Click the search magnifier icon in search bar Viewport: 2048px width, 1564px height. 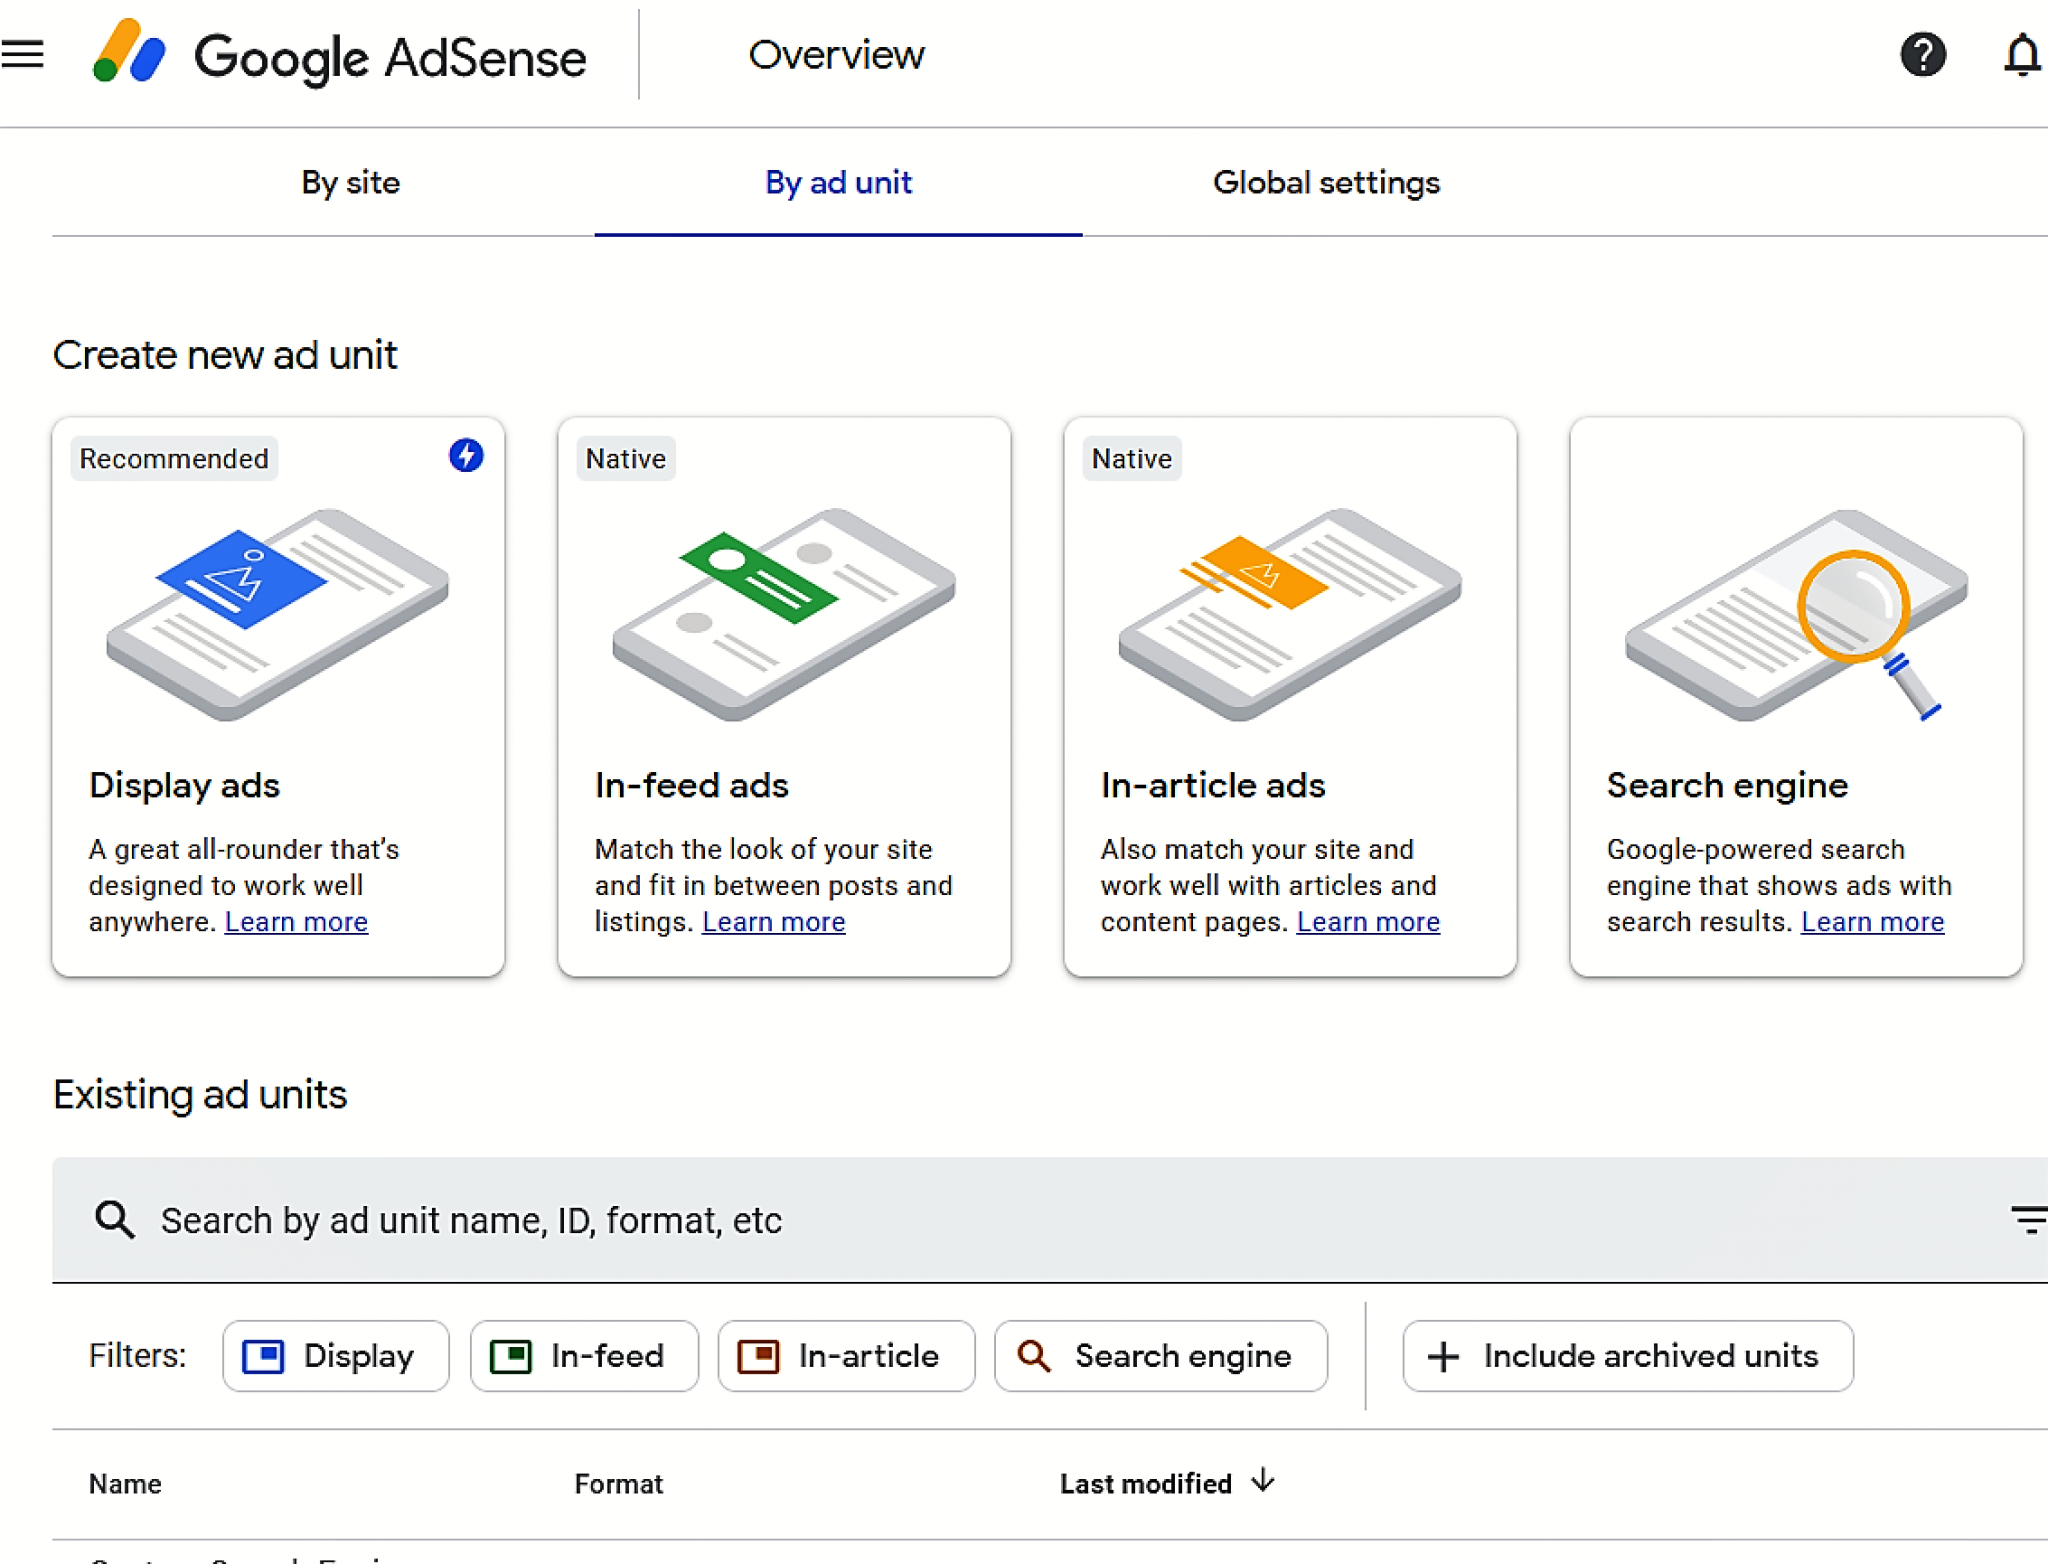(x=115, y=1220)
